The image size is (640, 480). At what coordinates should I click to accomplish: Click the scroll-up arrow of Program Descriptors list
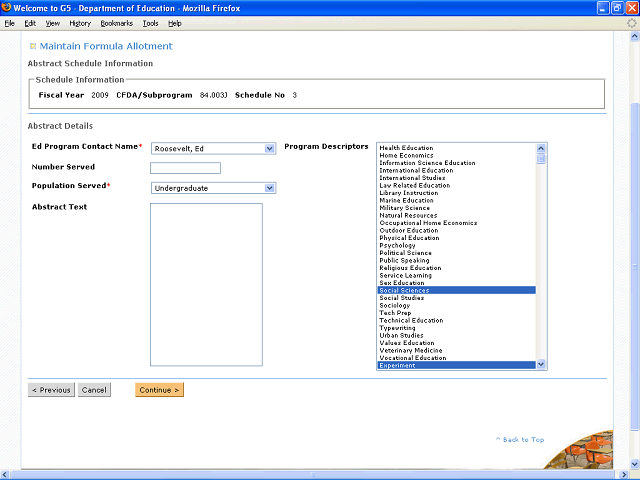[x=541, y=147]
